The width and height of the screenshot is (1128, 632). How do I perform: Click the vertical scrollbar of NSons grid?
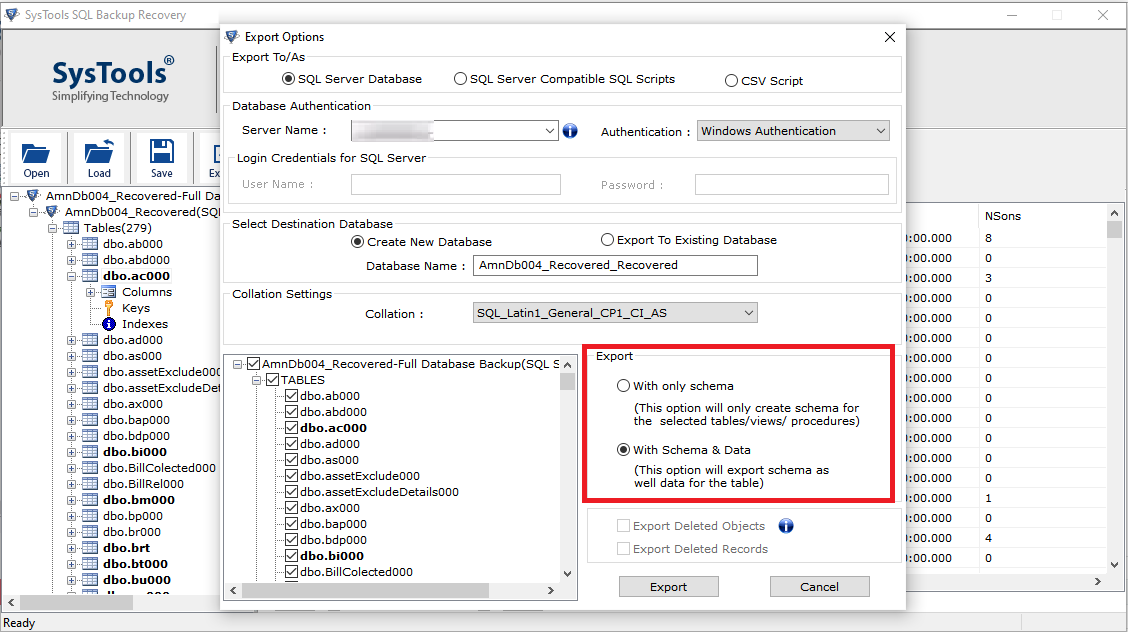[1114, 389]
